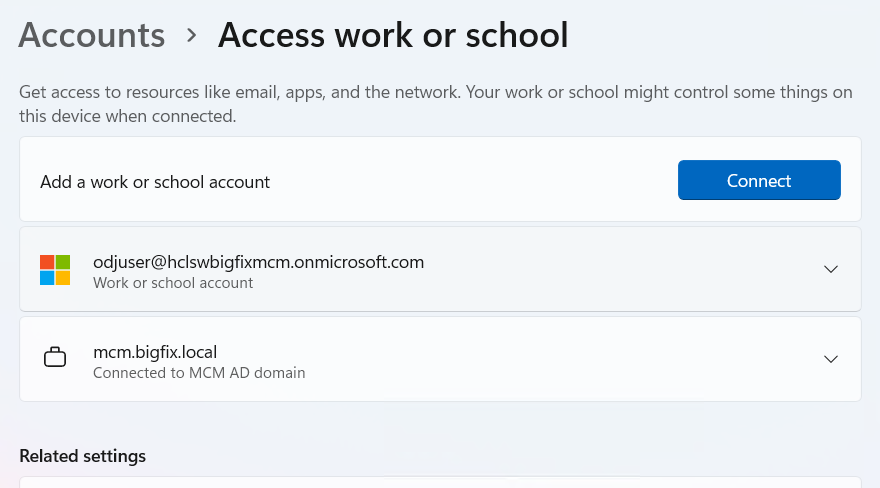Viewport: 880px width, 488px height.
Task: Click the Related settings heading
Action: pos(83,456)
